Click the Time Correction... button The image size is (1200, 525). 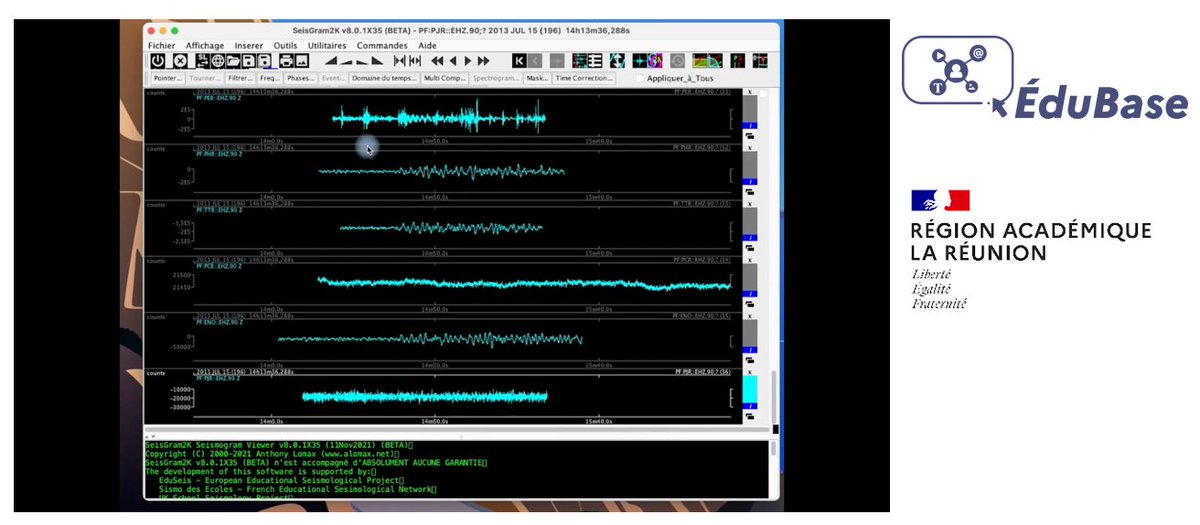pyautogui.click(x=584, y=78)
